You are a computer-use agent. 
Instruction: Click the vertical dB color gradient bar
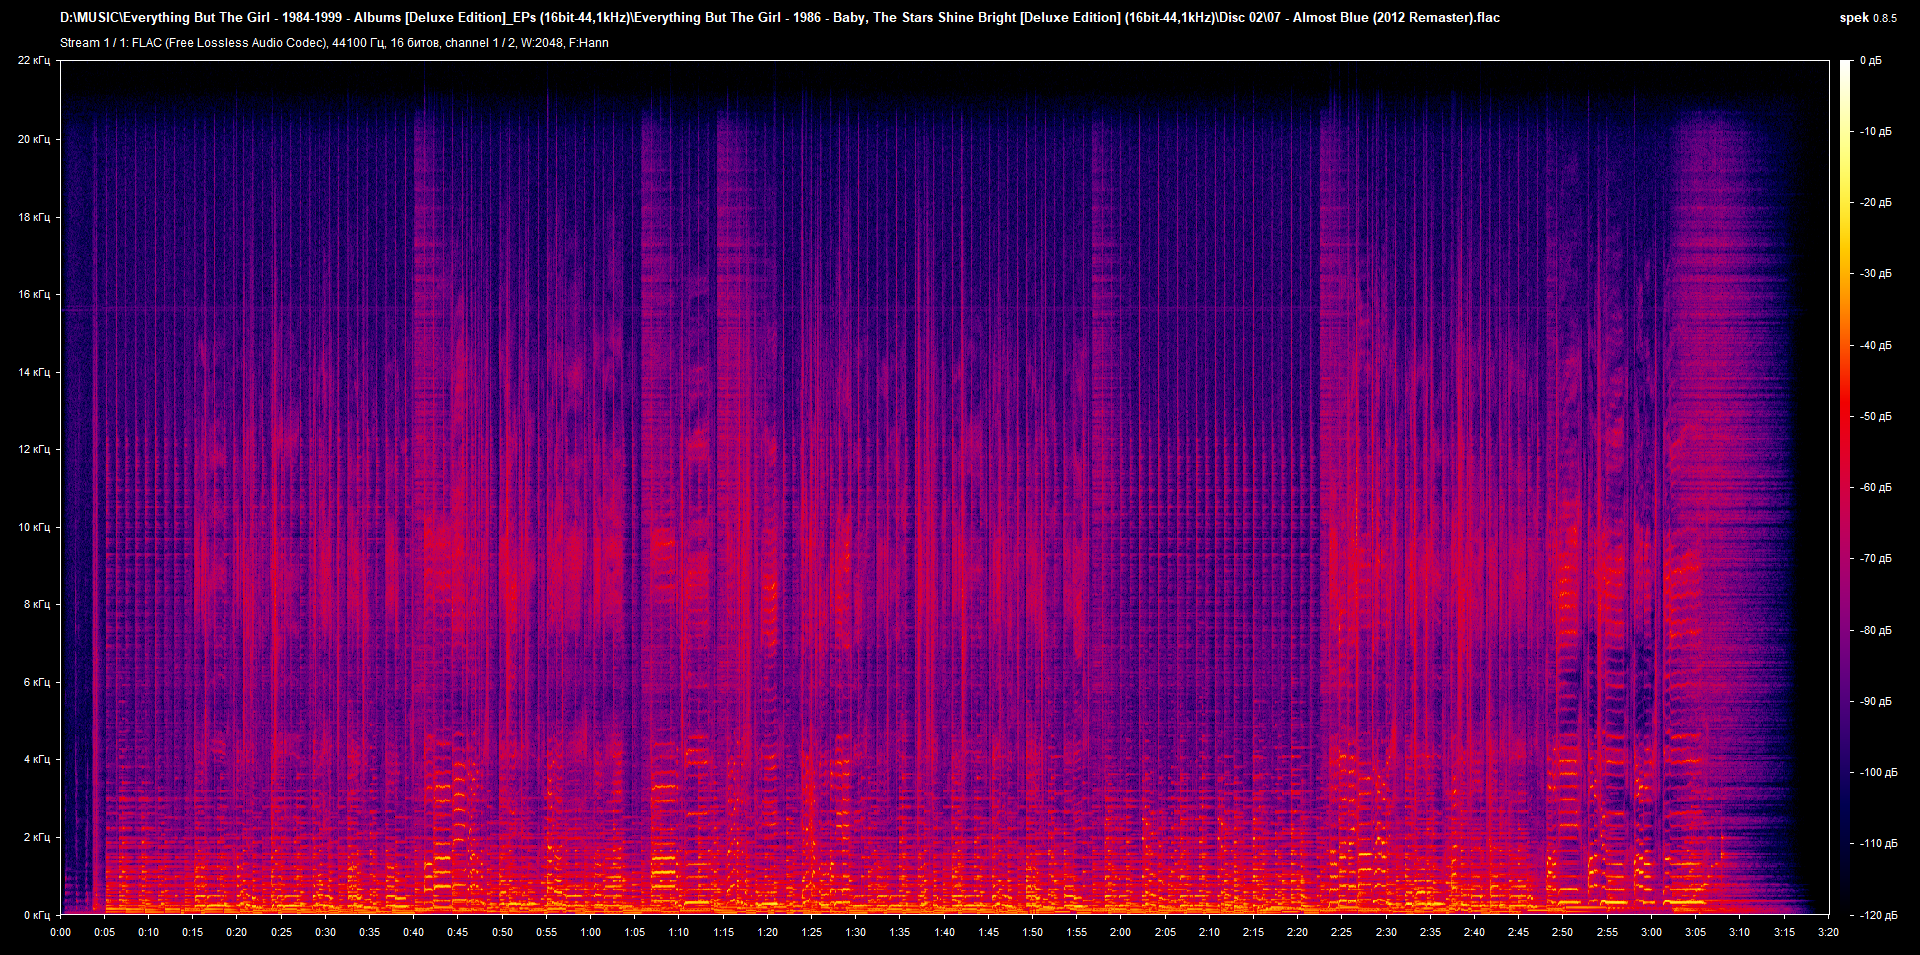click(x=1845, y=487)
